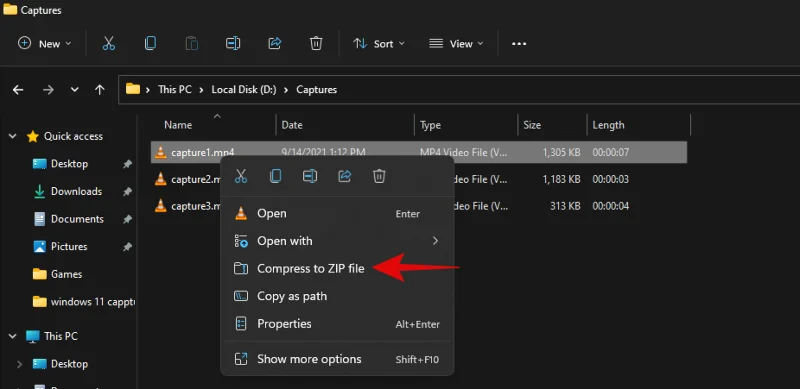
Task: Sort by the Type column header
Action: 430,125
